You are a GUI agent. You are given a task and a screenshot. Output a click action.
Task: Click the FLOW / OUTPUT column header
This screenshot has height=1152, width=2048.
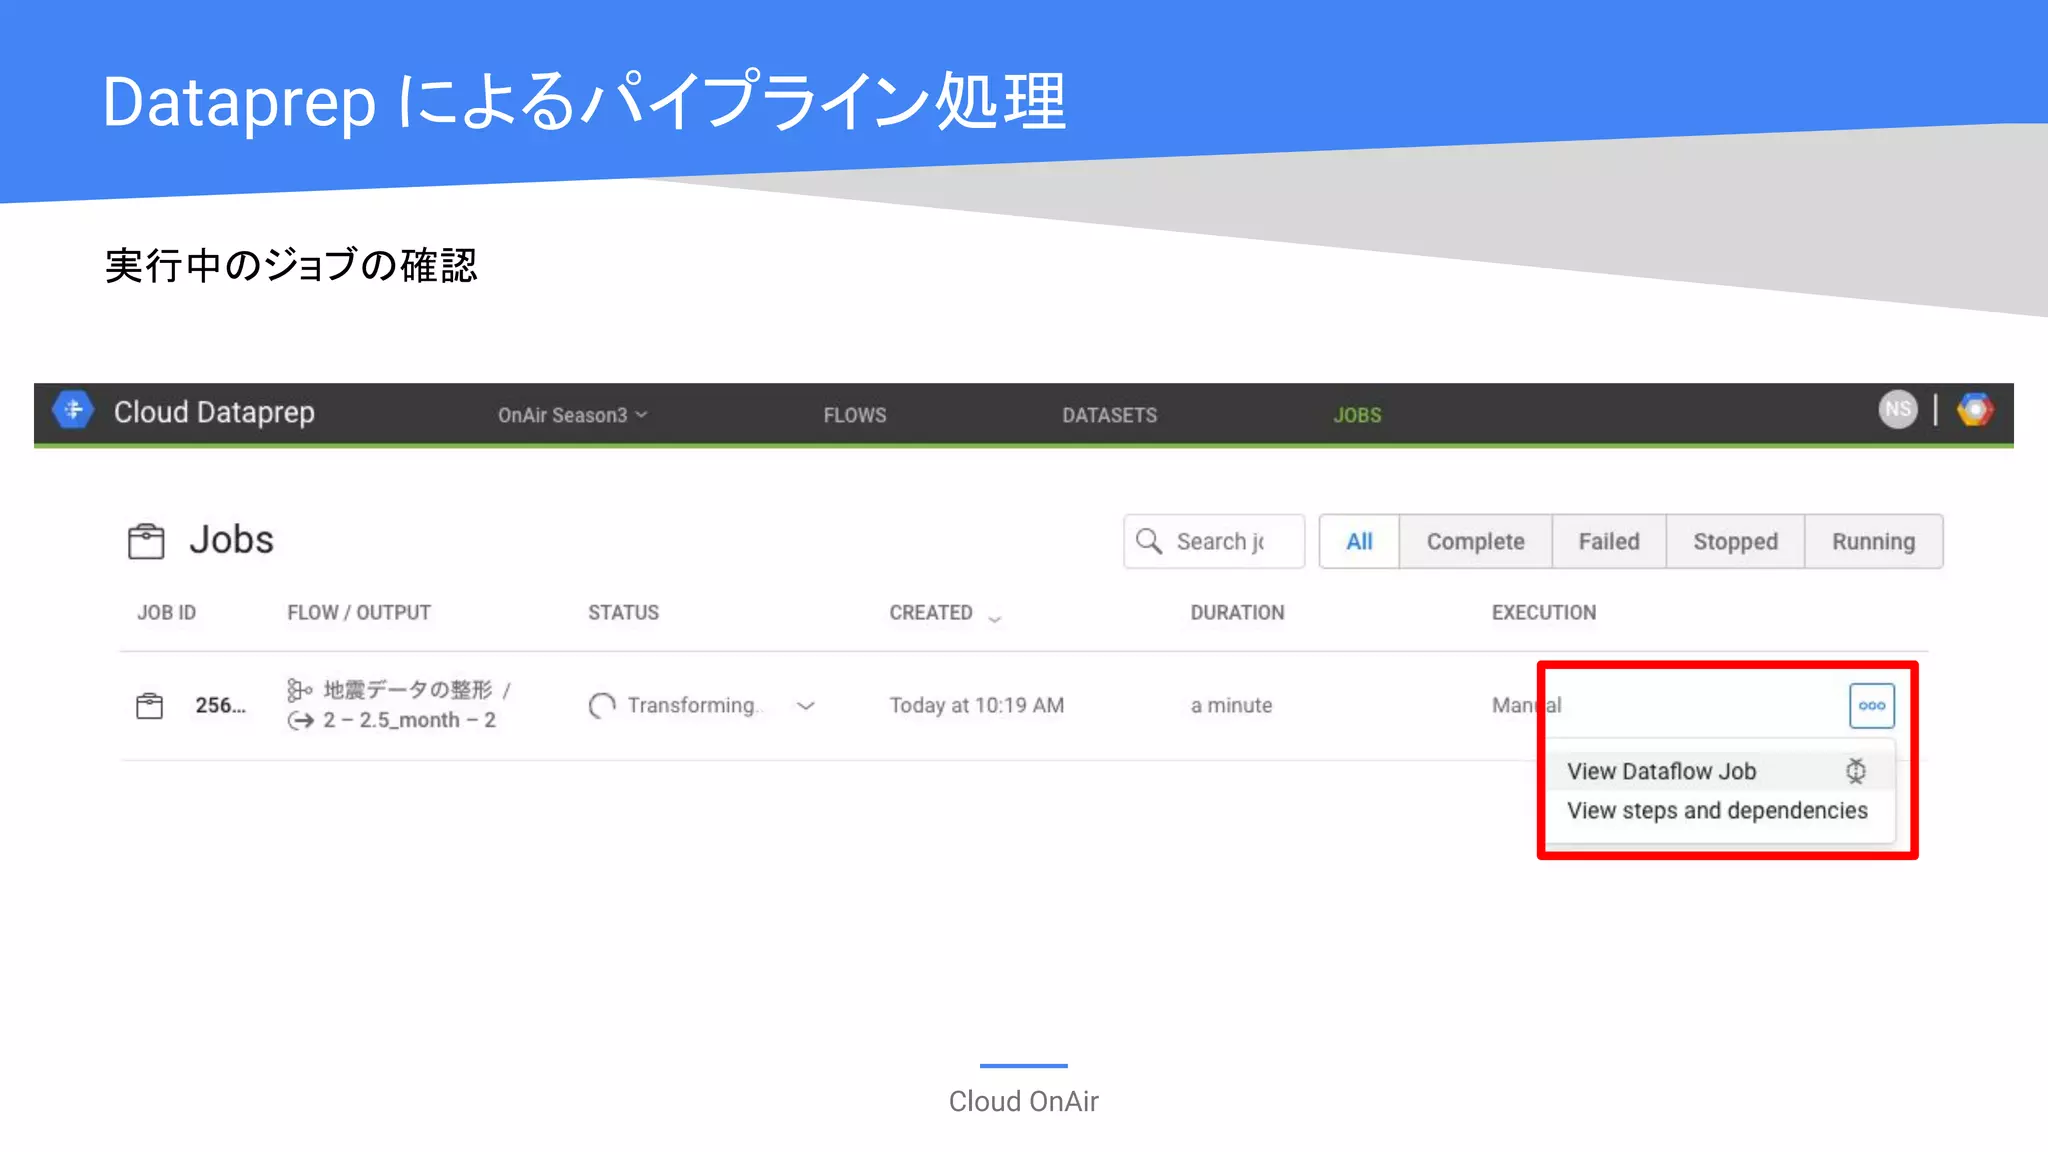(x=359, y=613)
